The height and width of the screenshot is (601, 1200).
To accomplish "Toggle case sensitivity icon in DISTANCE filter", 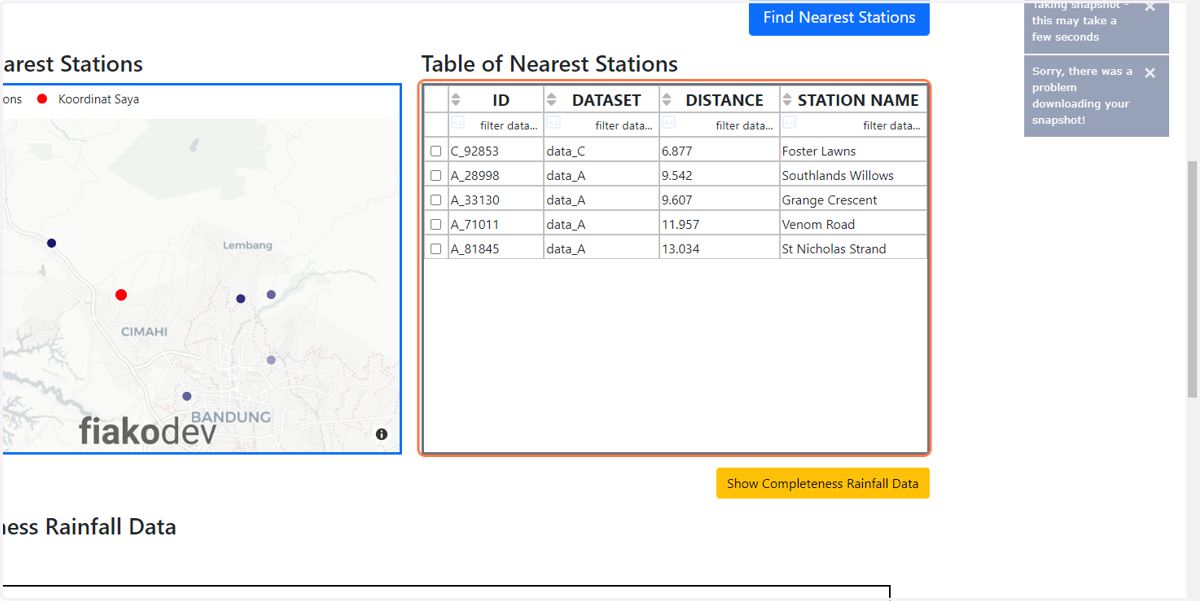I will 669,123.
